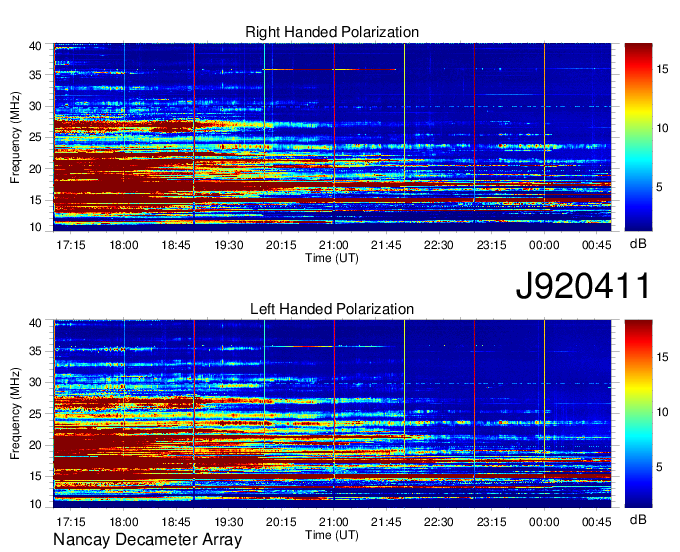Click the 21:00 tick on right-handed plot
The height and width of the screenshot is (552, 680).
point(333,245)
